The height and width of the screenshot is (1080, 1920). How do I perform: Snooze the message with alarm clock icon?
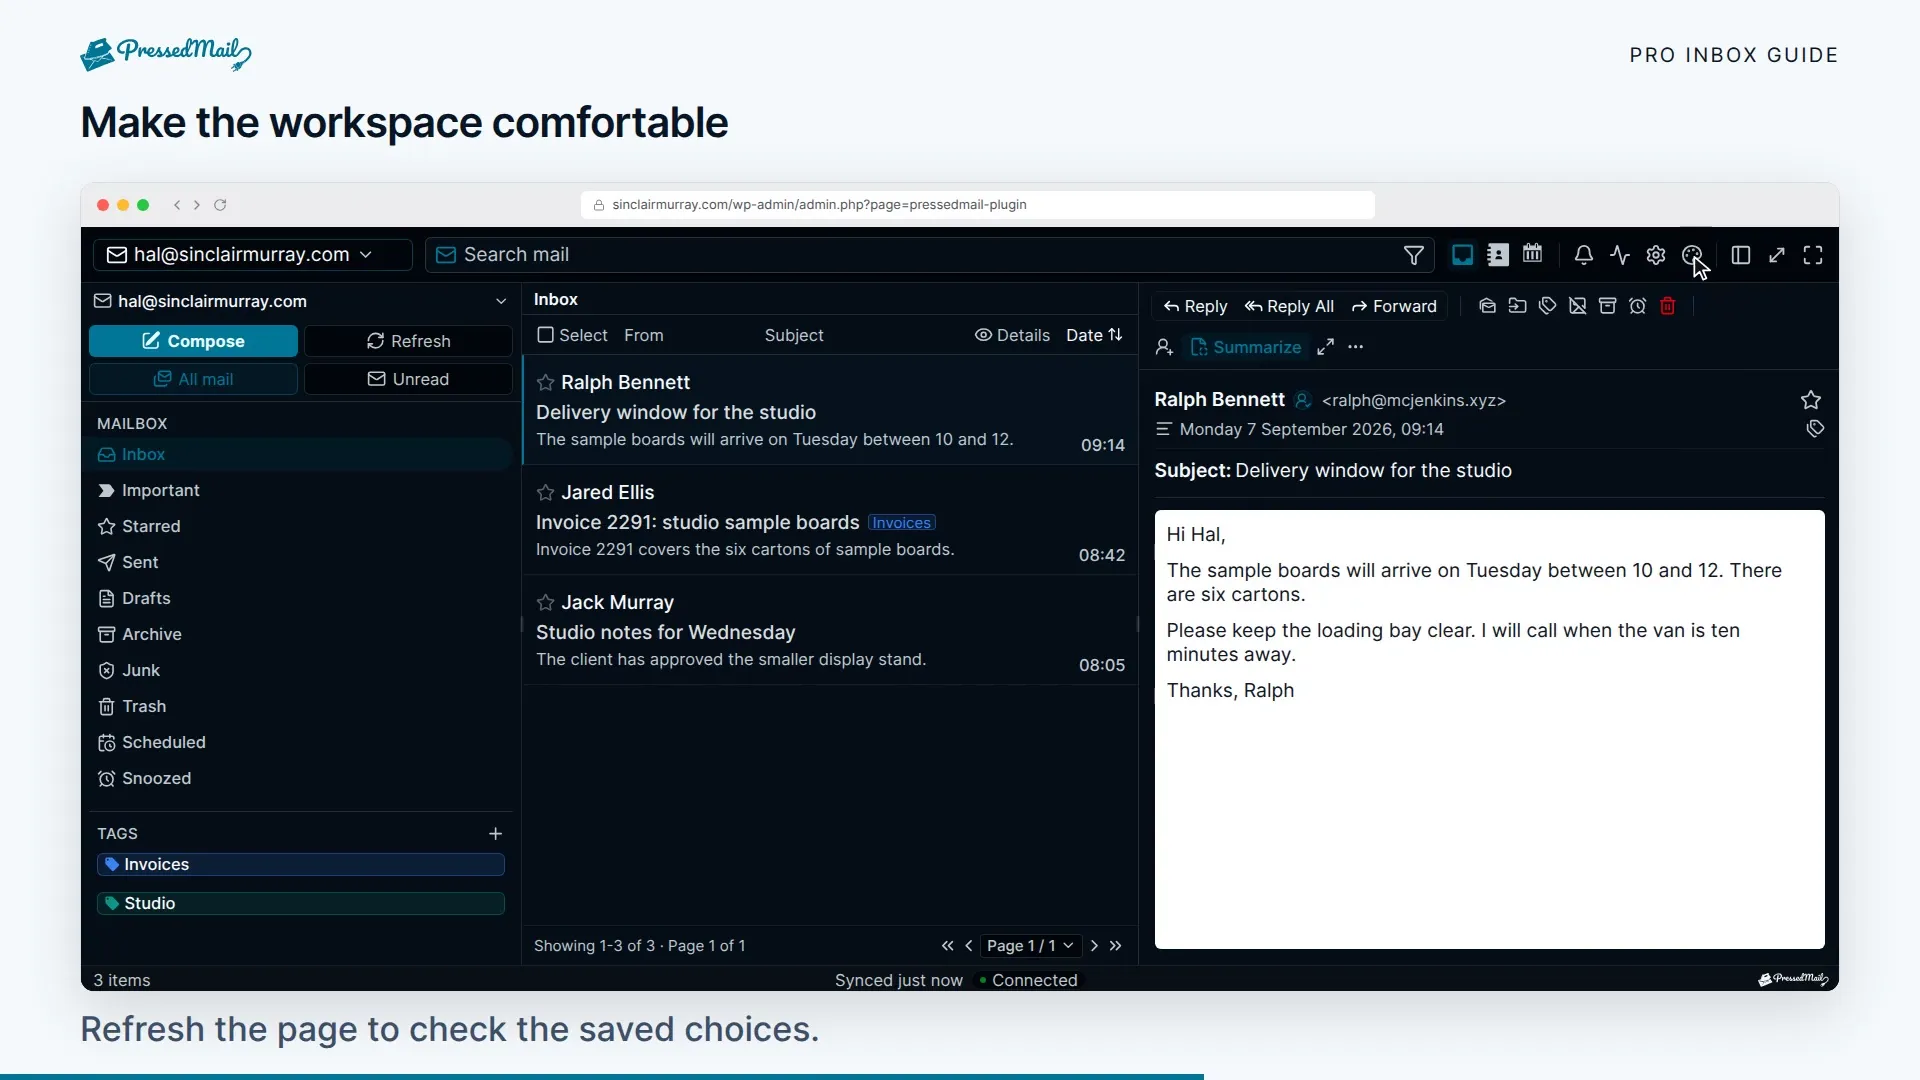[1638, 306]
